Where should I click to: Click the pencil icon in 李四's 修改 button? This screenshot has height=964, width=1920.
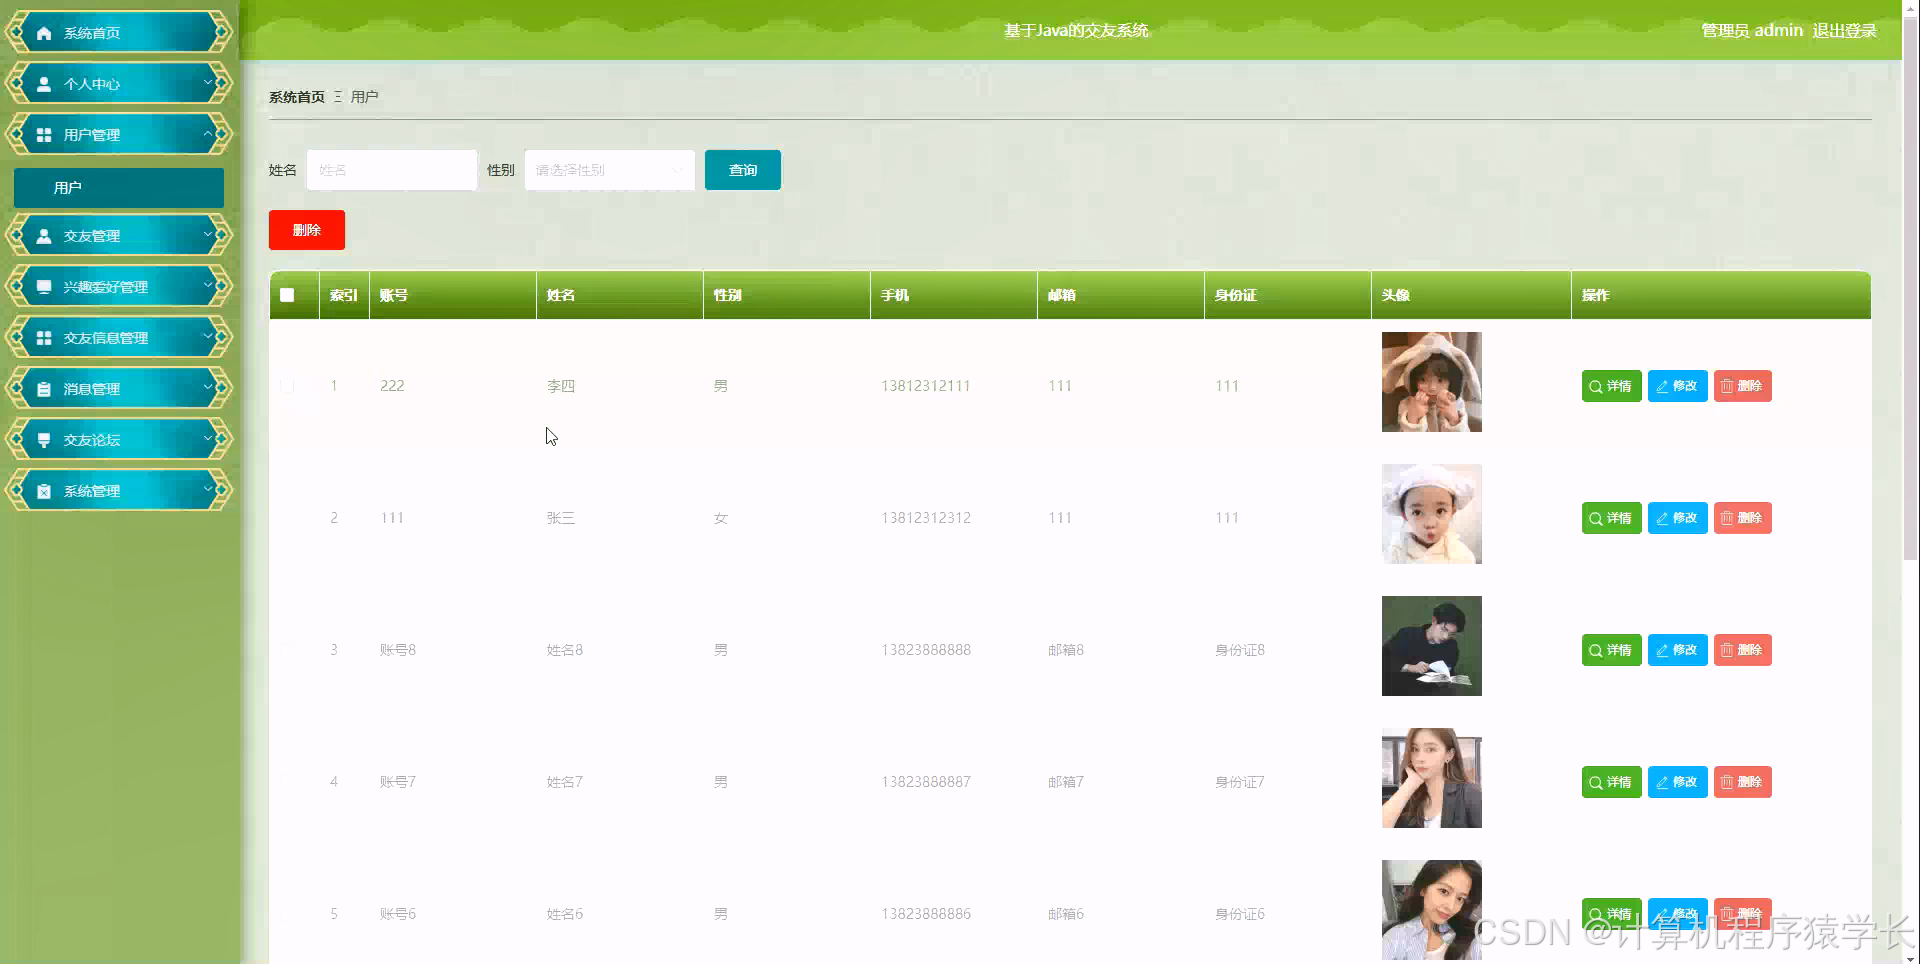coord(1662,386)
